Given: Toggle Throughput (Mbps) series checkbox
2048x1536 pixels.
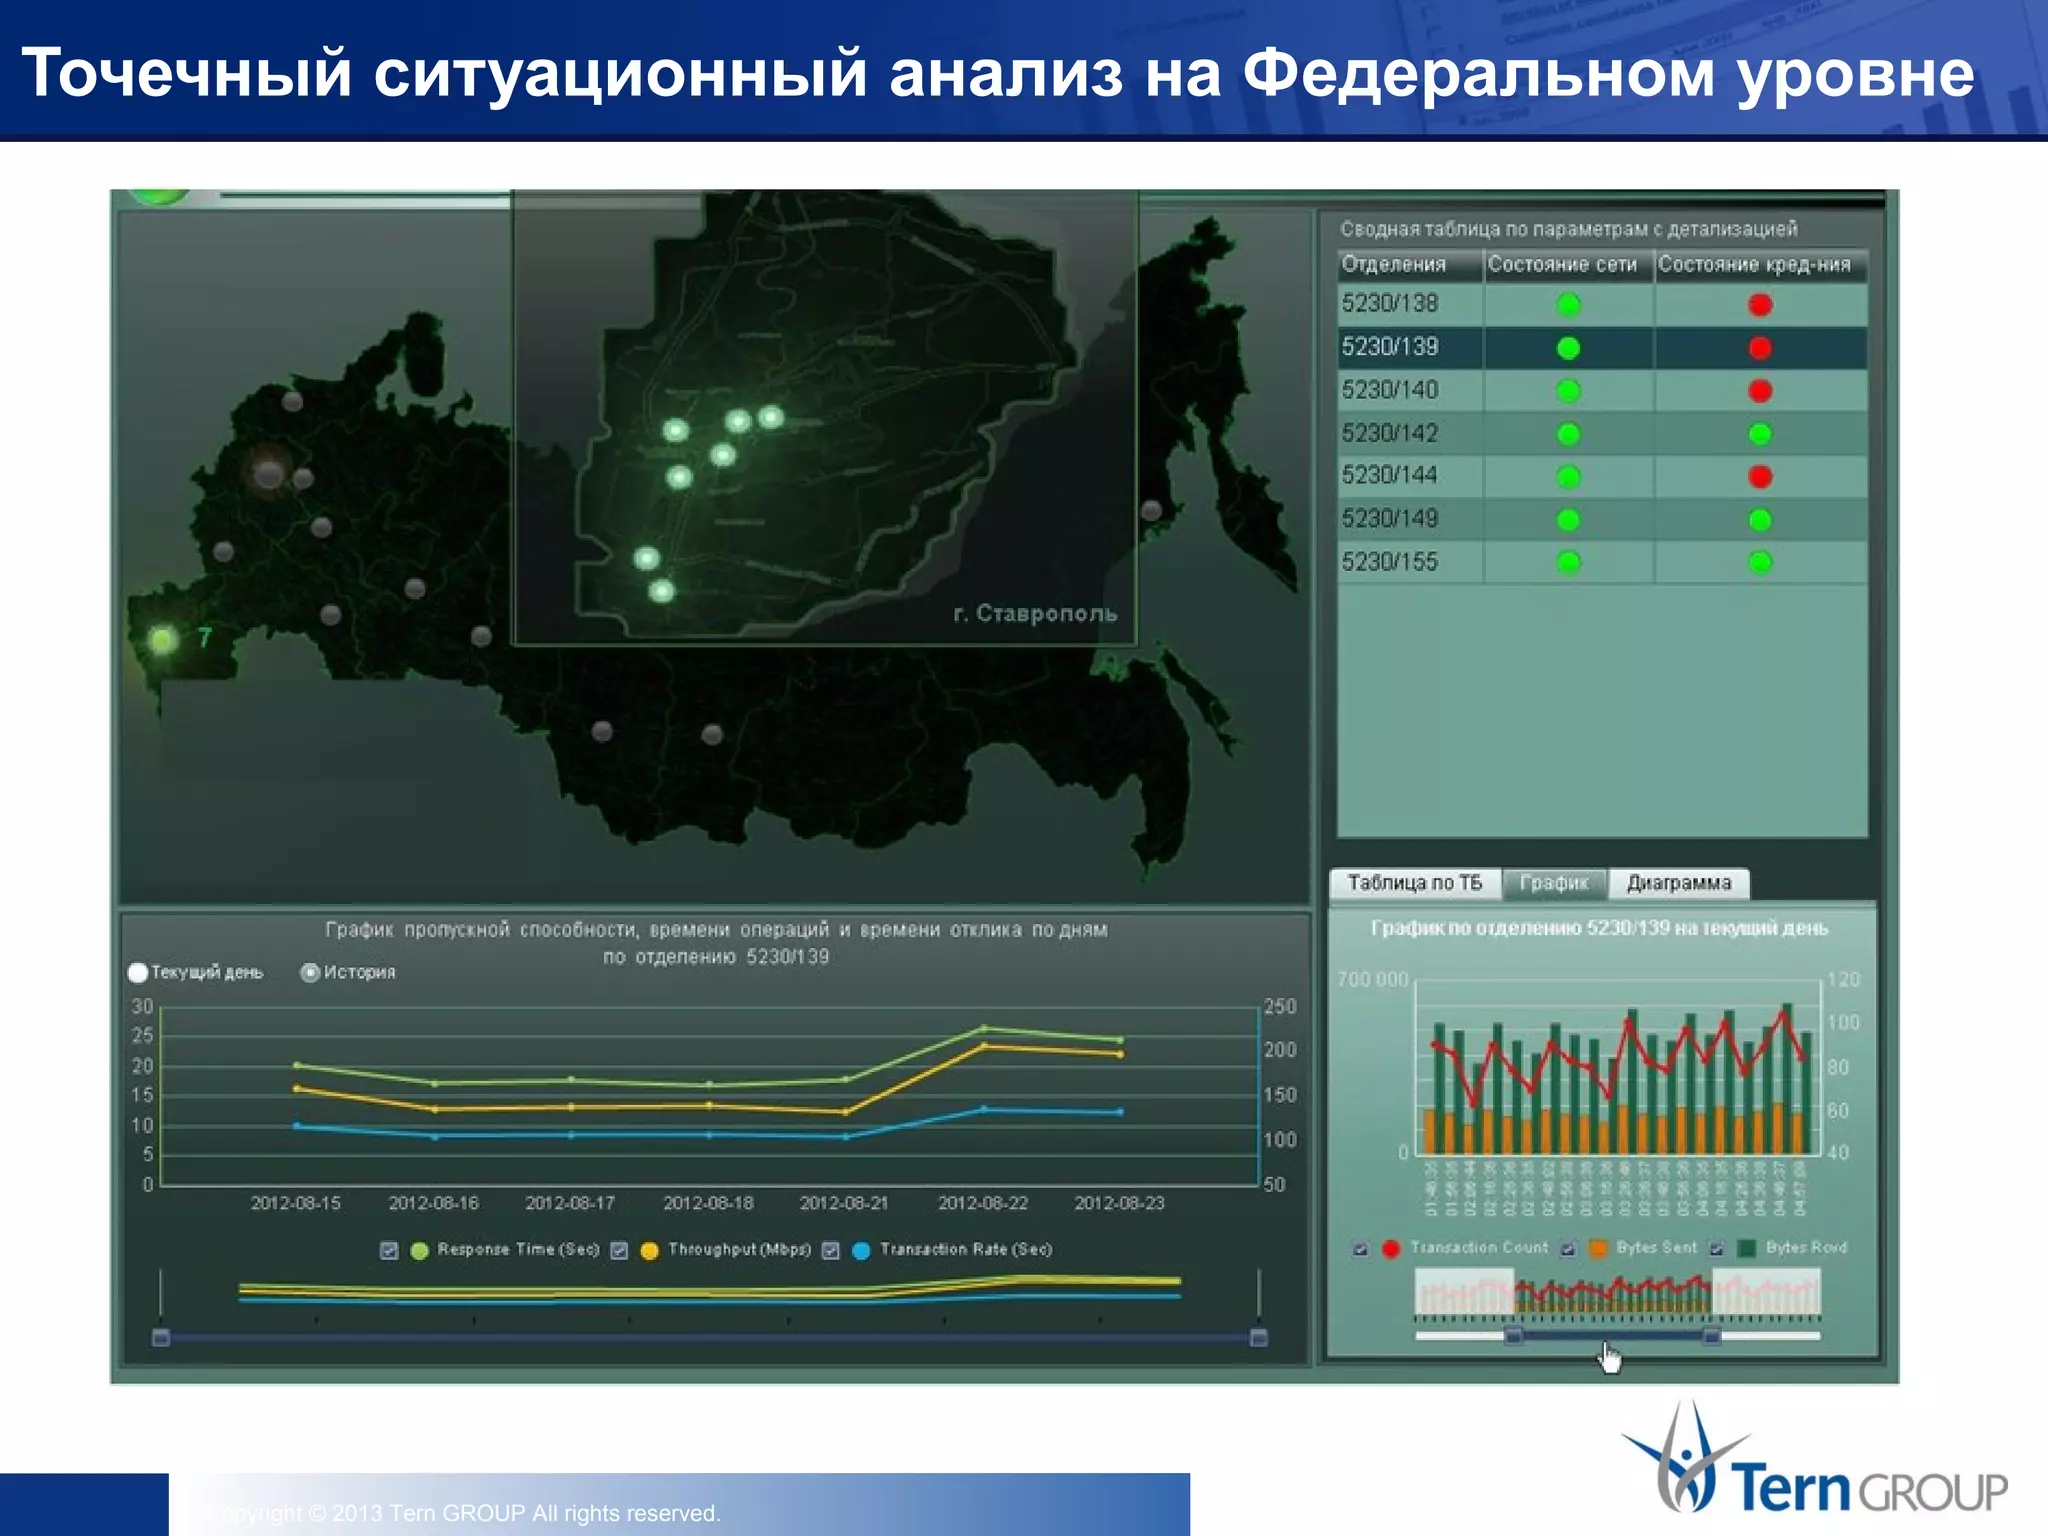Looking at the screenshot, I should click(620, 1251).
